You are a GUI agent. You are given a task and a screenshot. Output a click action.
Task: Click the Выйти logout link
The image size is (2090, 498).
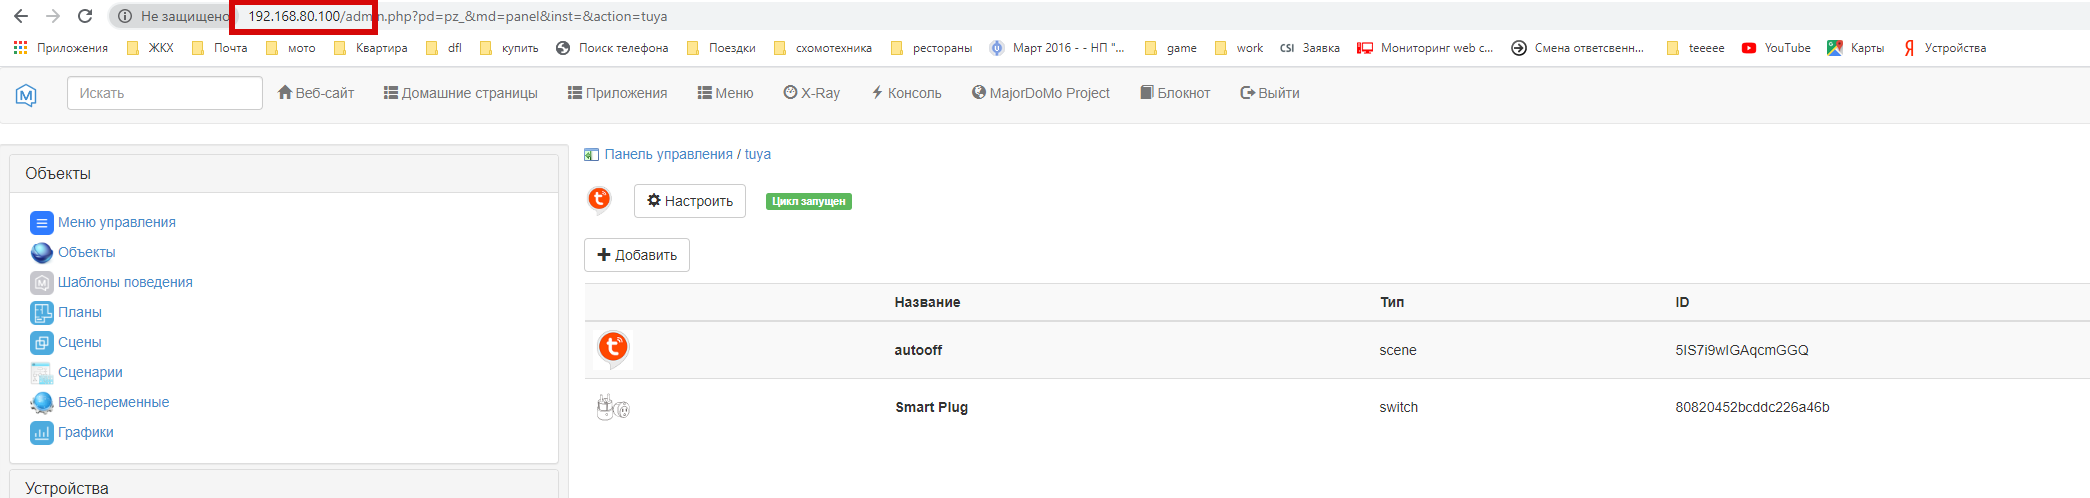click(1270, 93)
